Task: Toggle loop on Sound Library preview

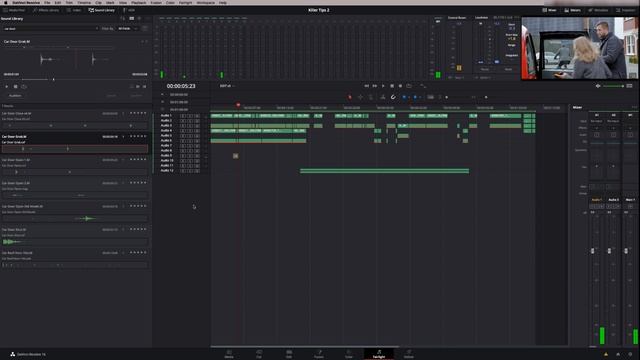Action: [24, 87]
